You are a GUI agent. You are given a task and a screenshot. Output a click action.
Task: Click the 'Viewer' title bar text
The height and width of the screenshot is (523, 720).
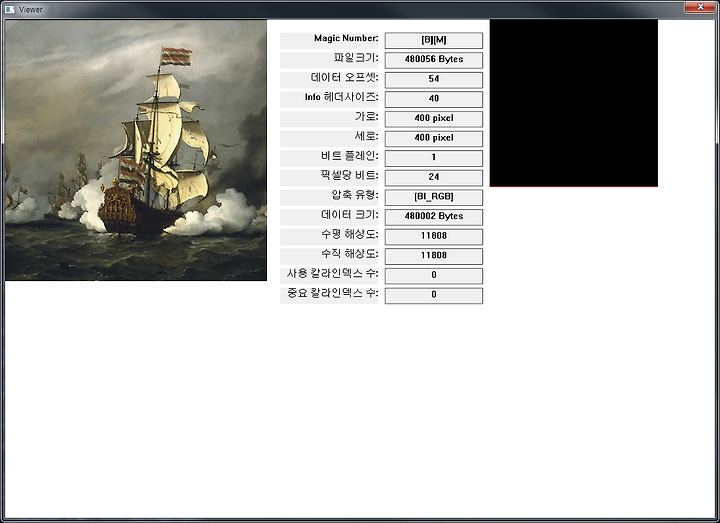[30, 9]
